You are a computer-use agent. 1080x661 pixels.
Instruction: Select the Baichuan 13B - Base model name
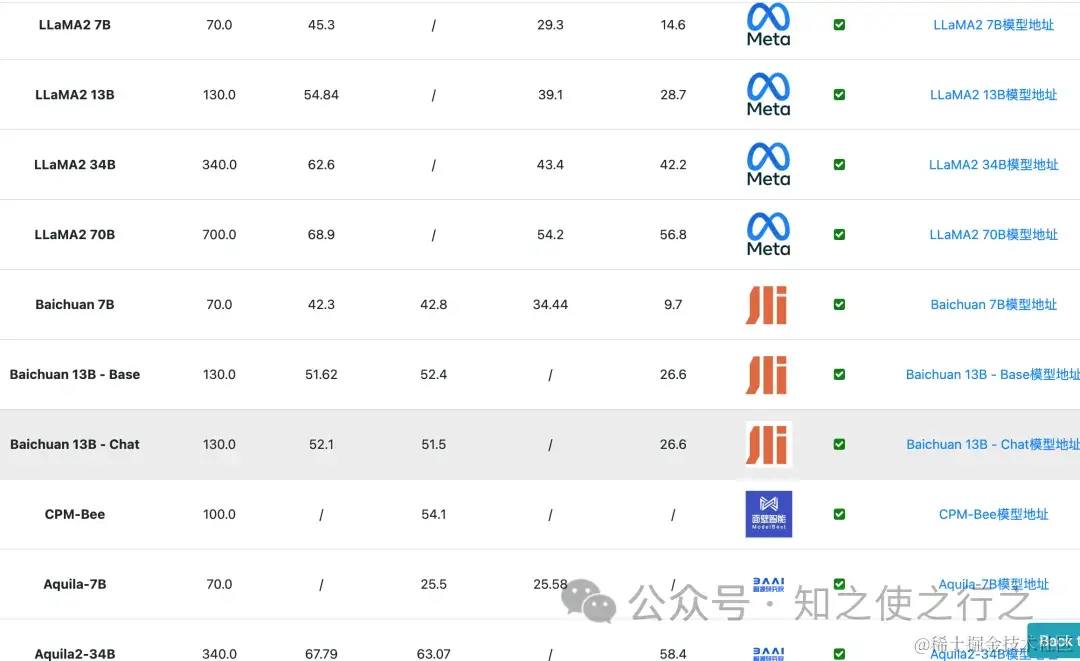[74, 375]
